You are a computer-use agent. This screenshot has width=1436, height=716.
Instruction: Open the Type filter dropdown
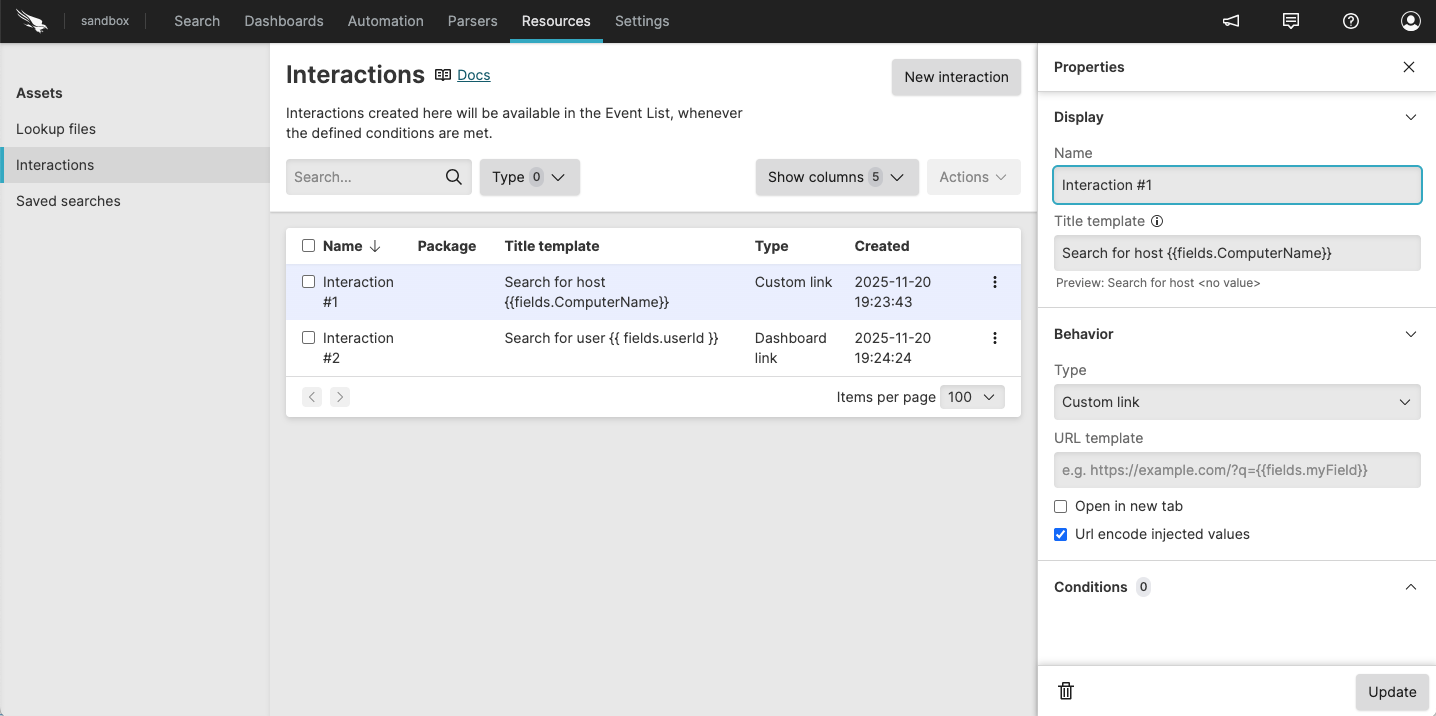click(x=529, y=177)
